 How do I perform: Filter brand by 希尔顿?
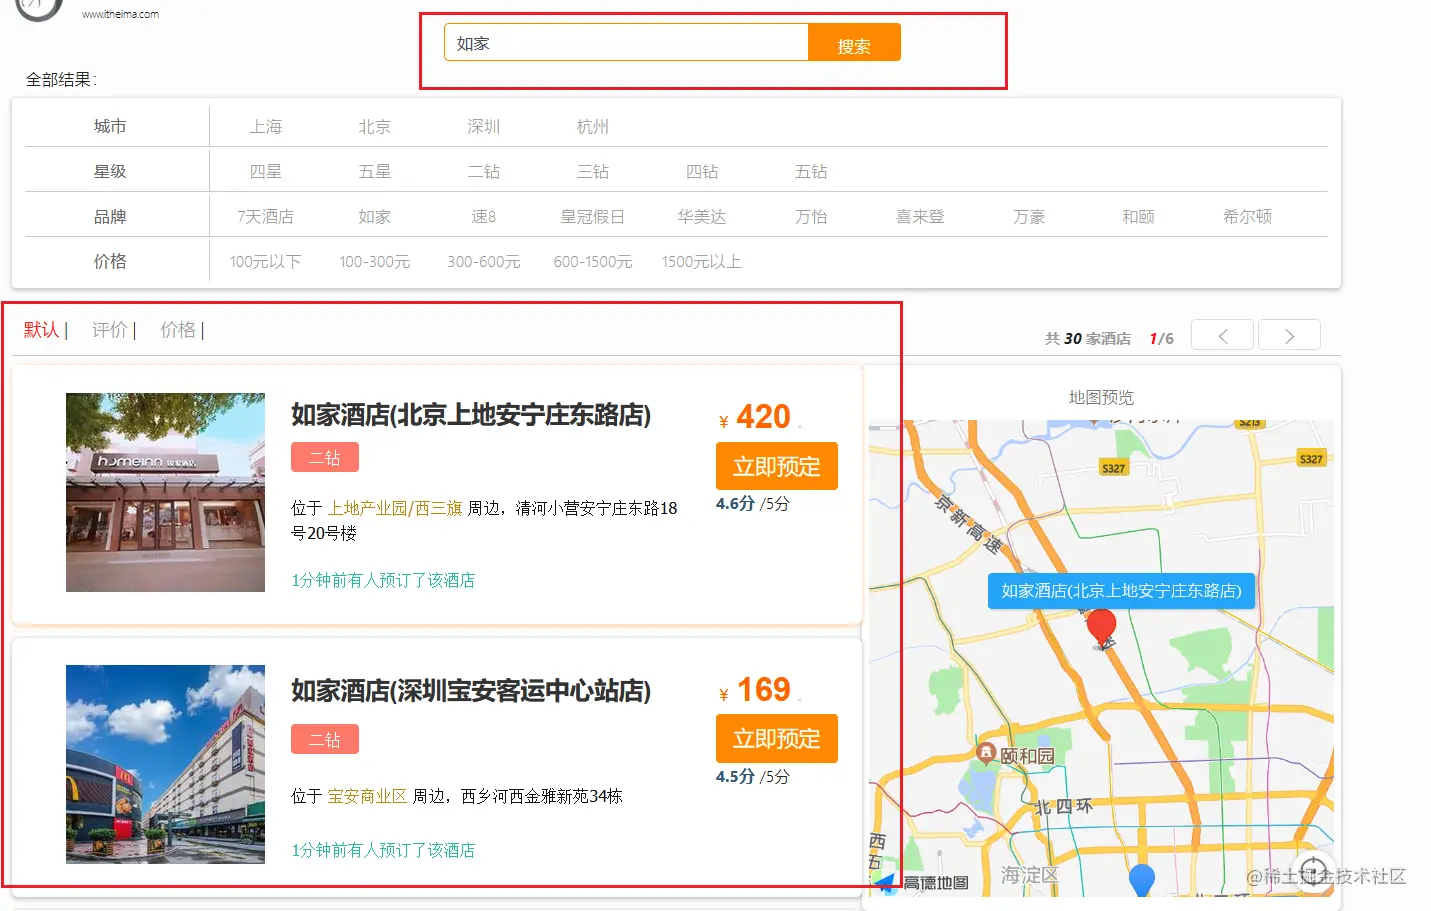[1247, 217]
